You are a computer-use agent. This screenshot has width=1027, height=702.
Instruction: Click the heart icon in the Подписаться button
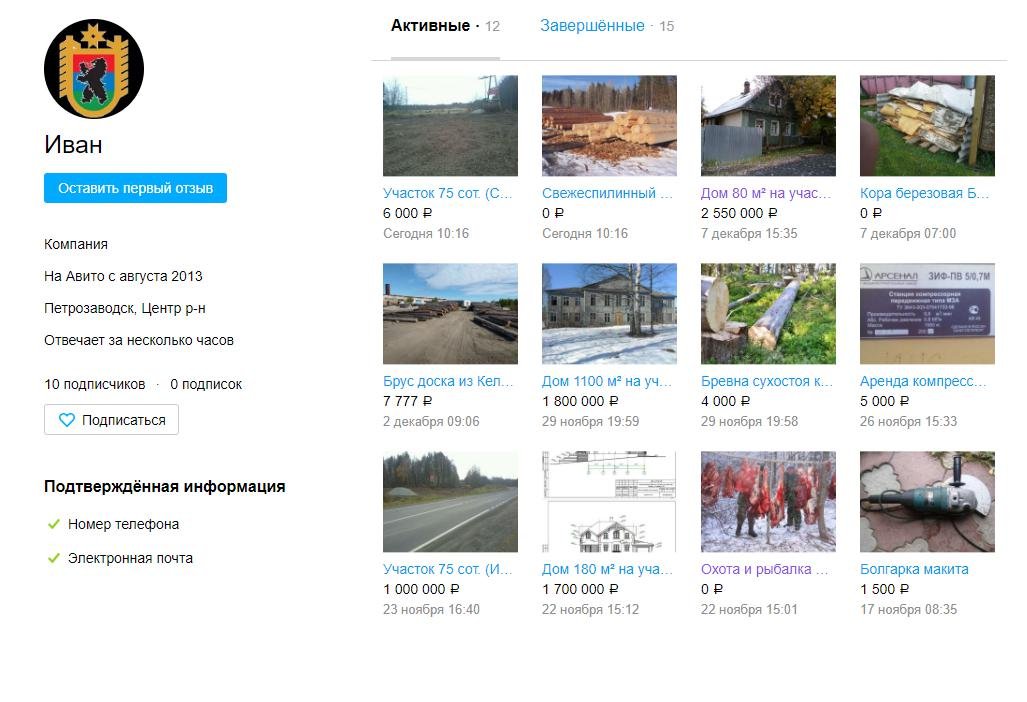pos(67,420)
